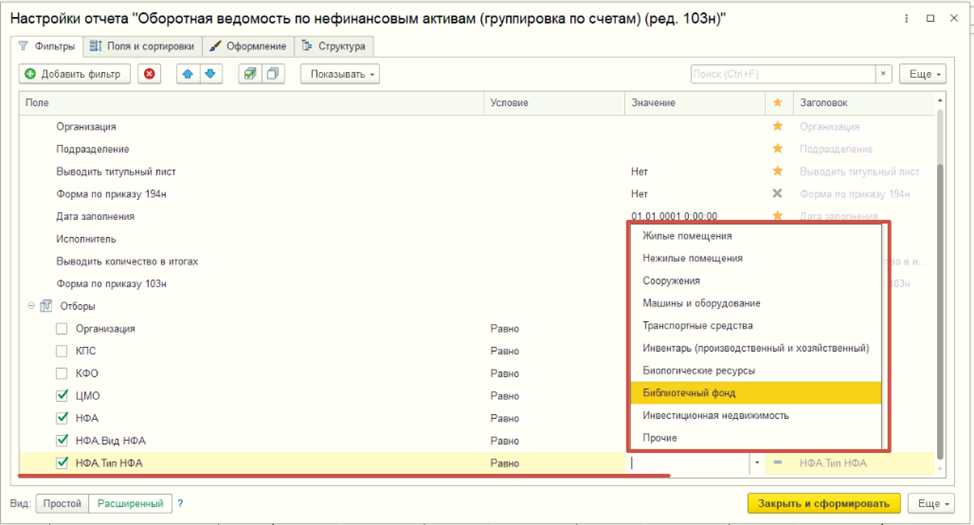Open the top Еще menu

pos(924,74)
